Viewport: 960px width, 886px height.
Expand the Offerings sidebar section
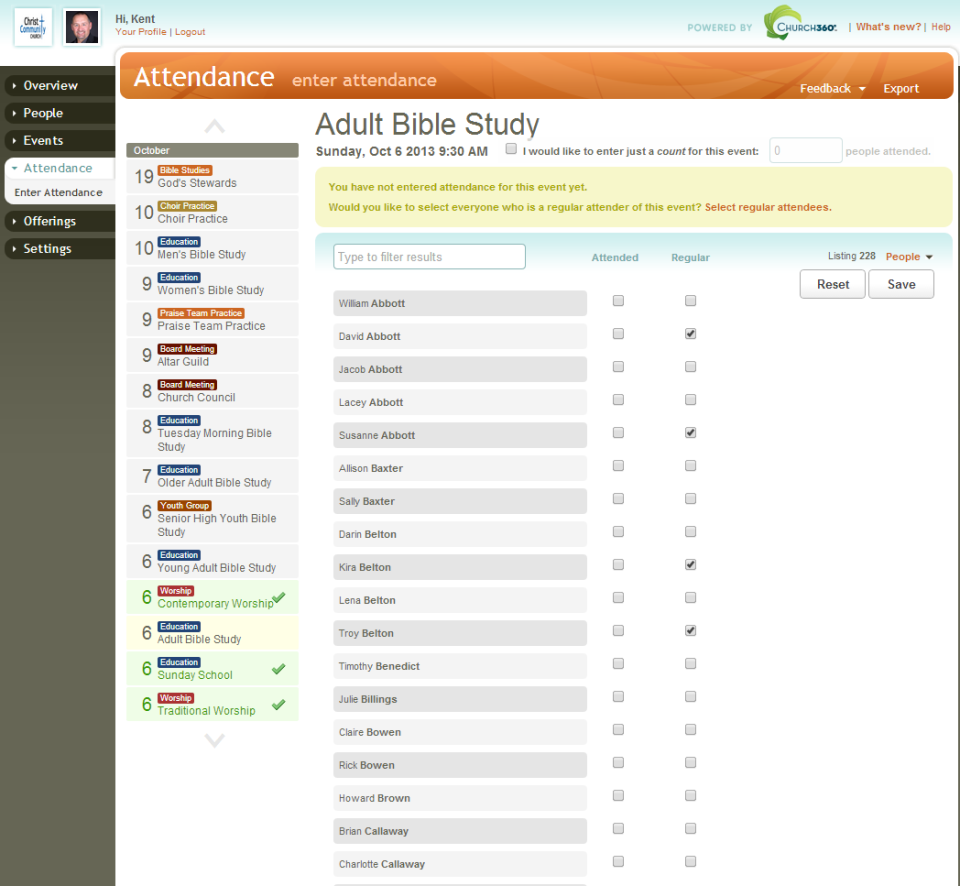click(x=50, y=221)
